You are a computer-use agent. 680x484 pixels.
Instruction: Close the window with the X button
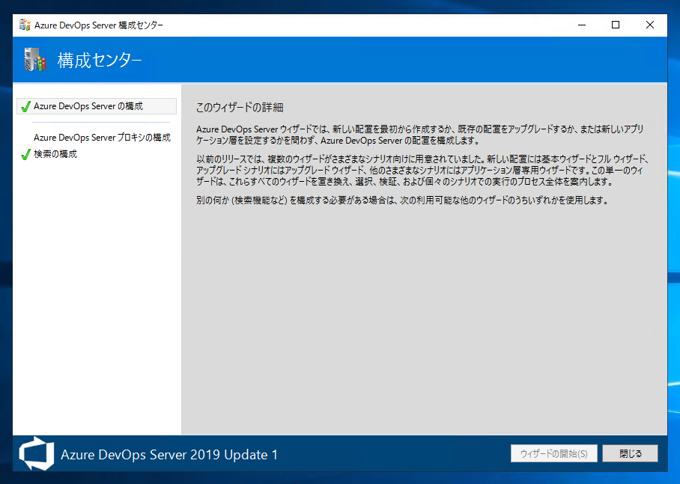650,25
